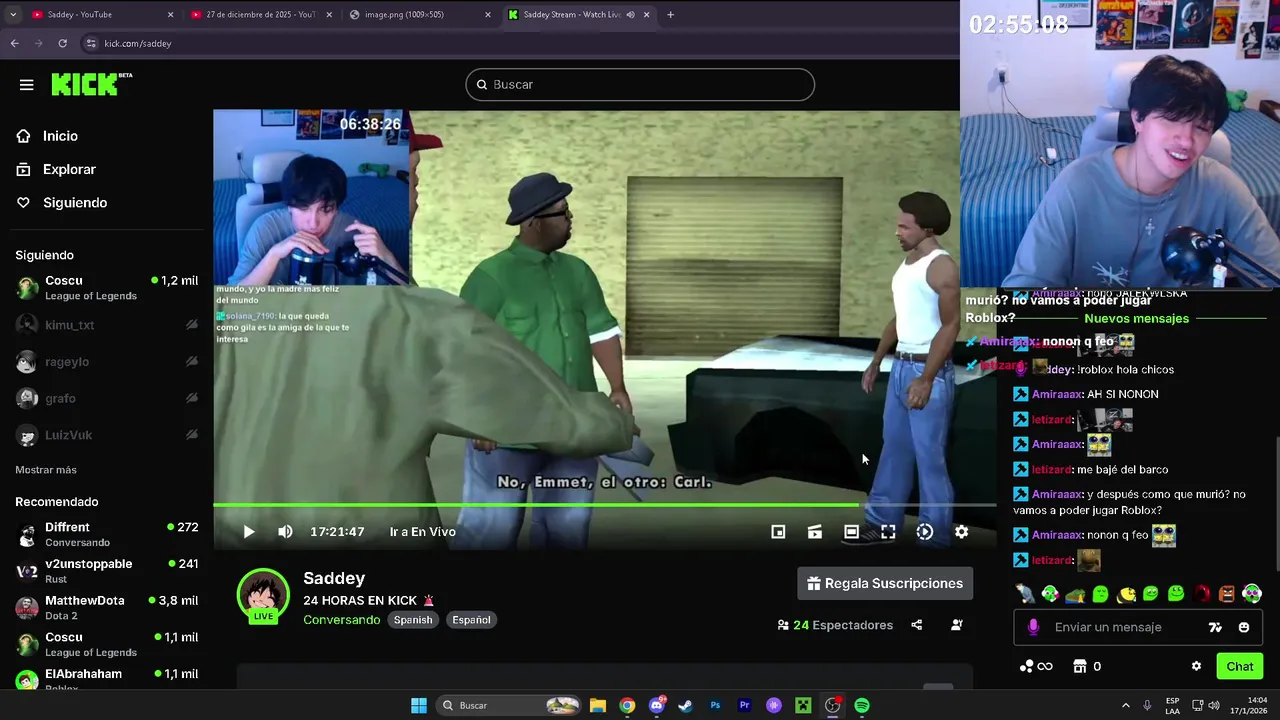Open chat settings gear
This screenshot has height=720, width=1280.
click(1196, 666)
